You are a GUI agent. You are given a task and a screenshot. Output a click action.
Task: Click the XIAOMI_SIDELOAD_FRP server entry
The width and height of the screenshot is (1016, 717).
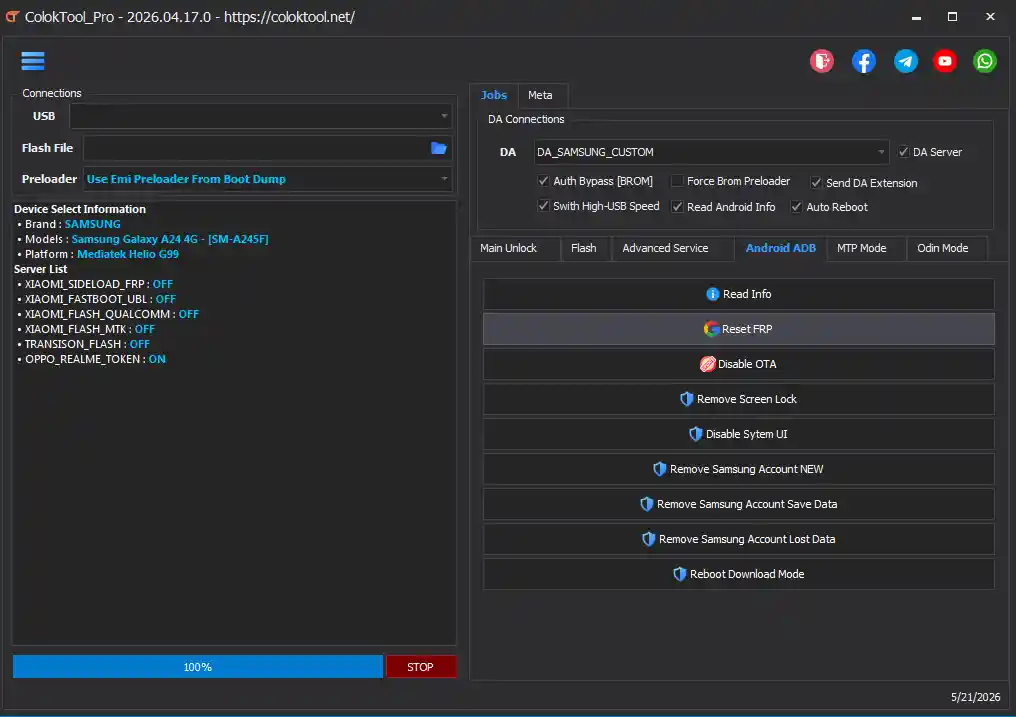point(95,284)
